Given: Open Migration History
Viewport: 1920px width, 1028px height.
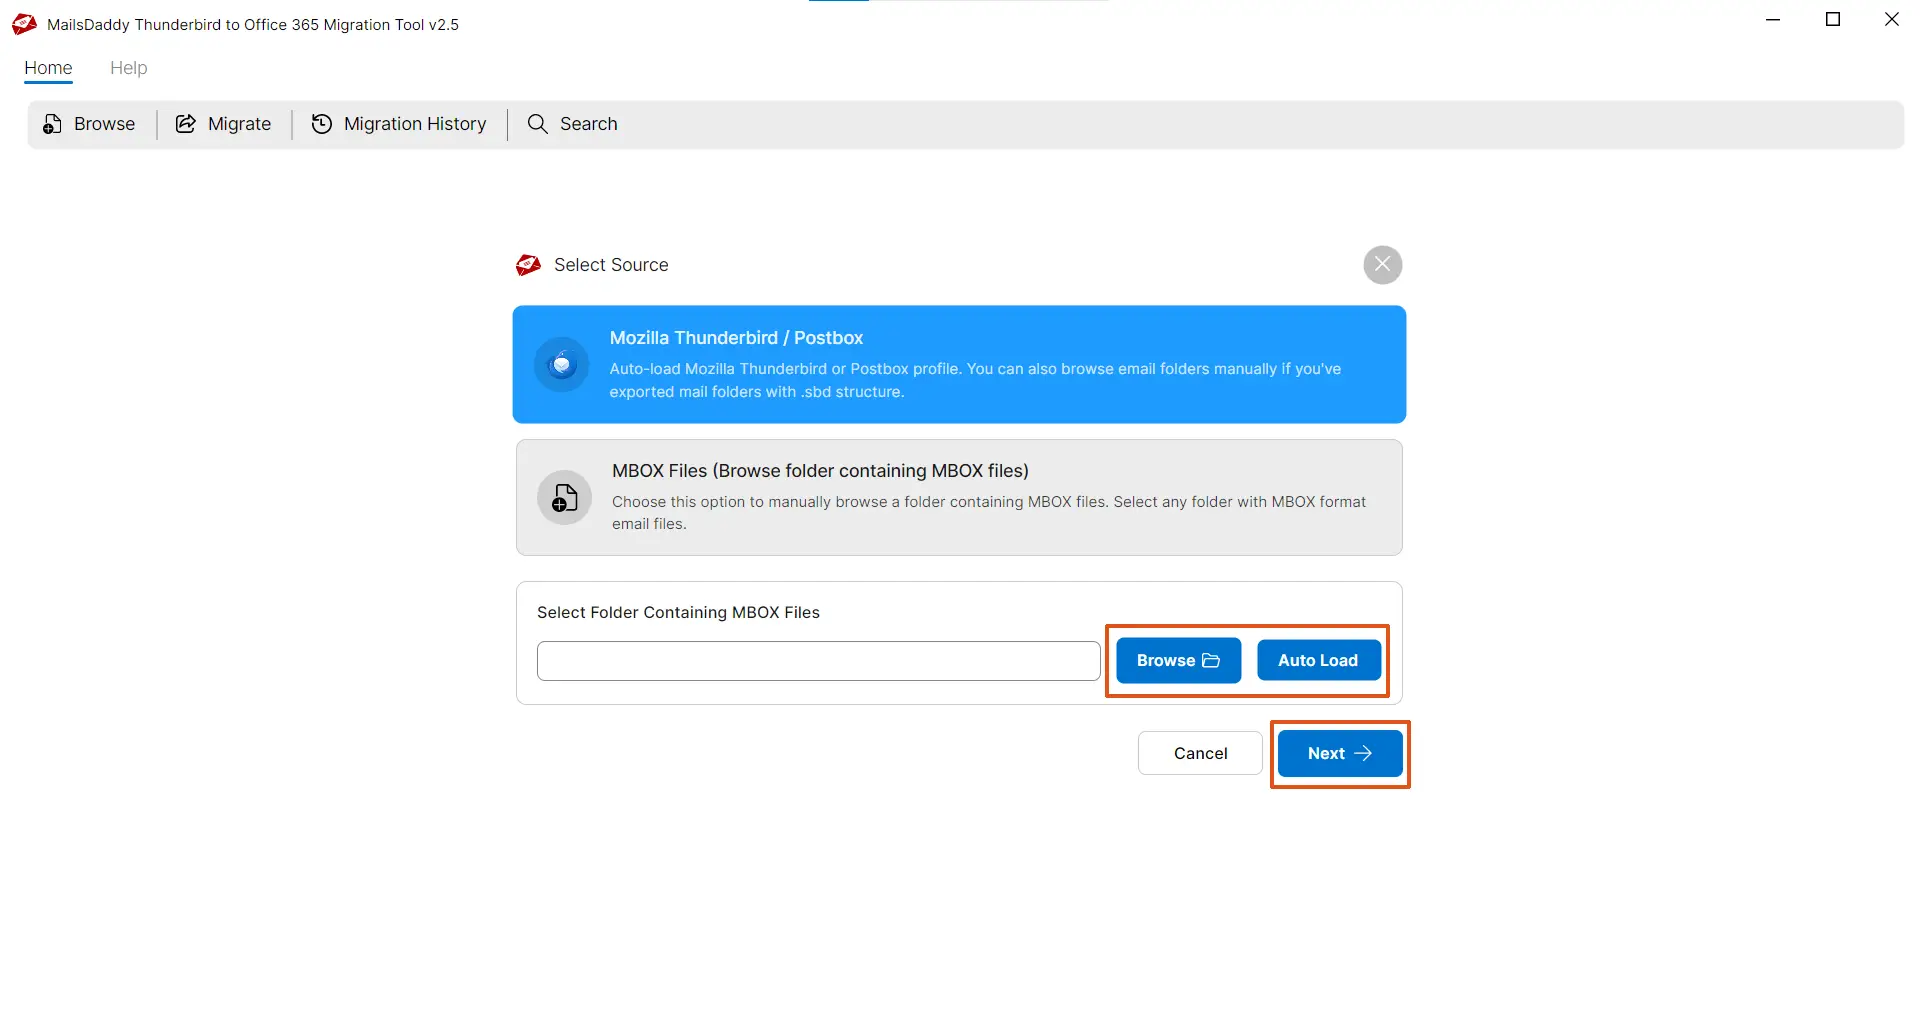Looking at the screenshot, I should [x=414, y=123].
